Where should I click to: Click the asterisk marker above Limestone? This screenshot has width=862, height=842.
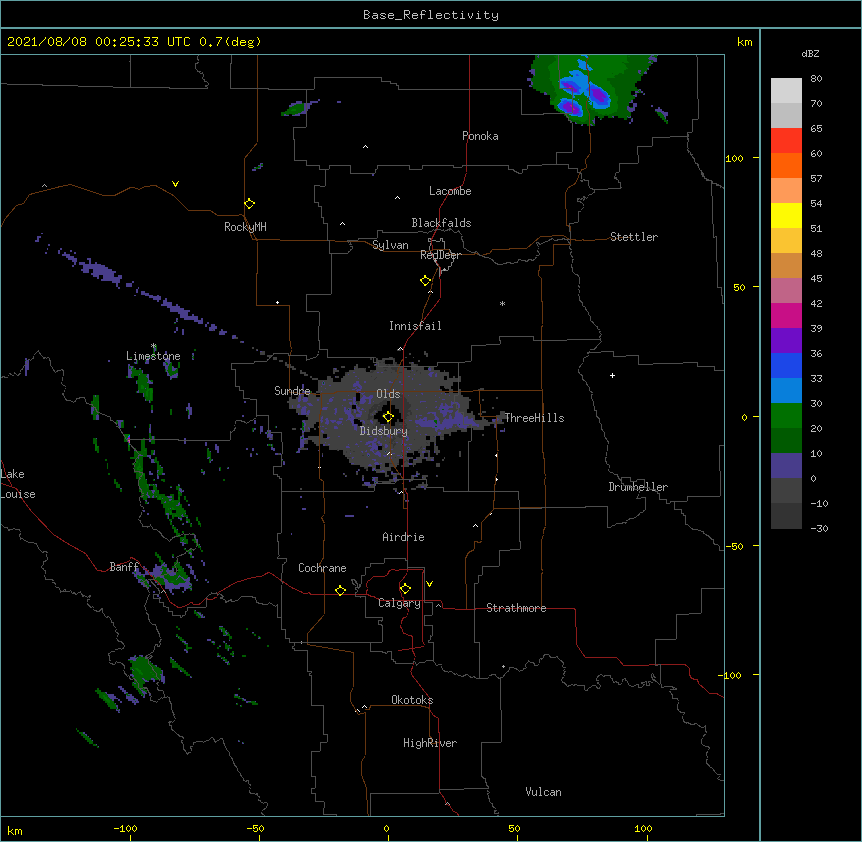click(x=154, y=346)
